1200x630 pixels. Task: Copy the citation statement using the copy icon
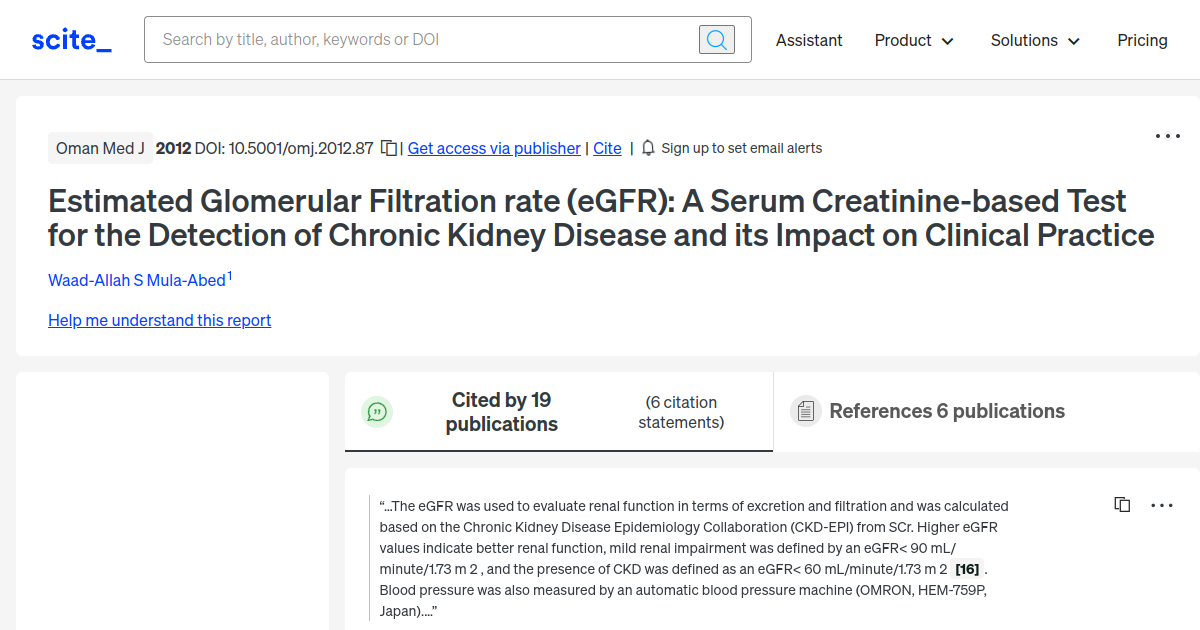click(x=1122, y=504)
